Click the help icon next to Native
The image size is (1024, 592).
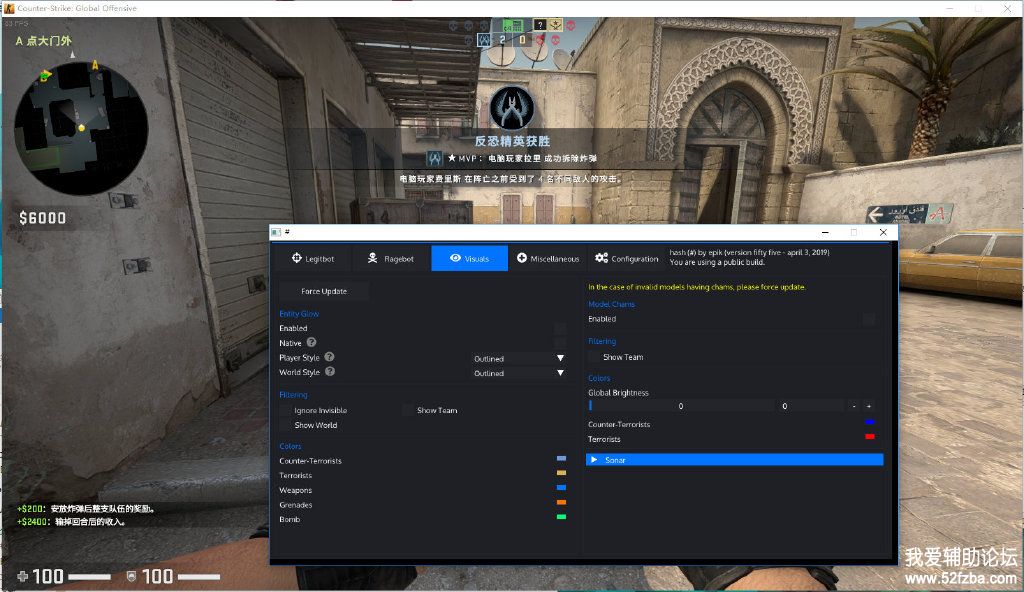pos(312,342)
